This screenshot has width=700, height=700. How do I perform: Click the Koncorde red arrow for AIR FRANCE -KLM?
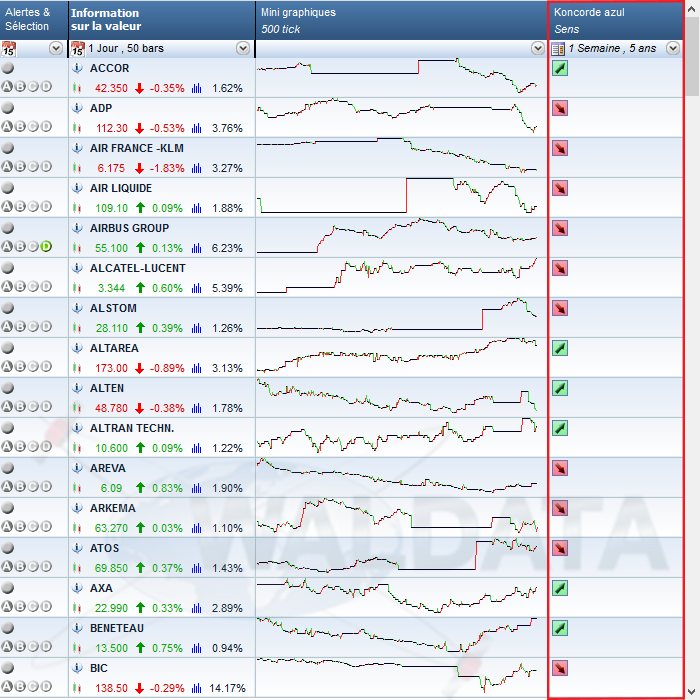pyautogui.click(x=560, y=148)
